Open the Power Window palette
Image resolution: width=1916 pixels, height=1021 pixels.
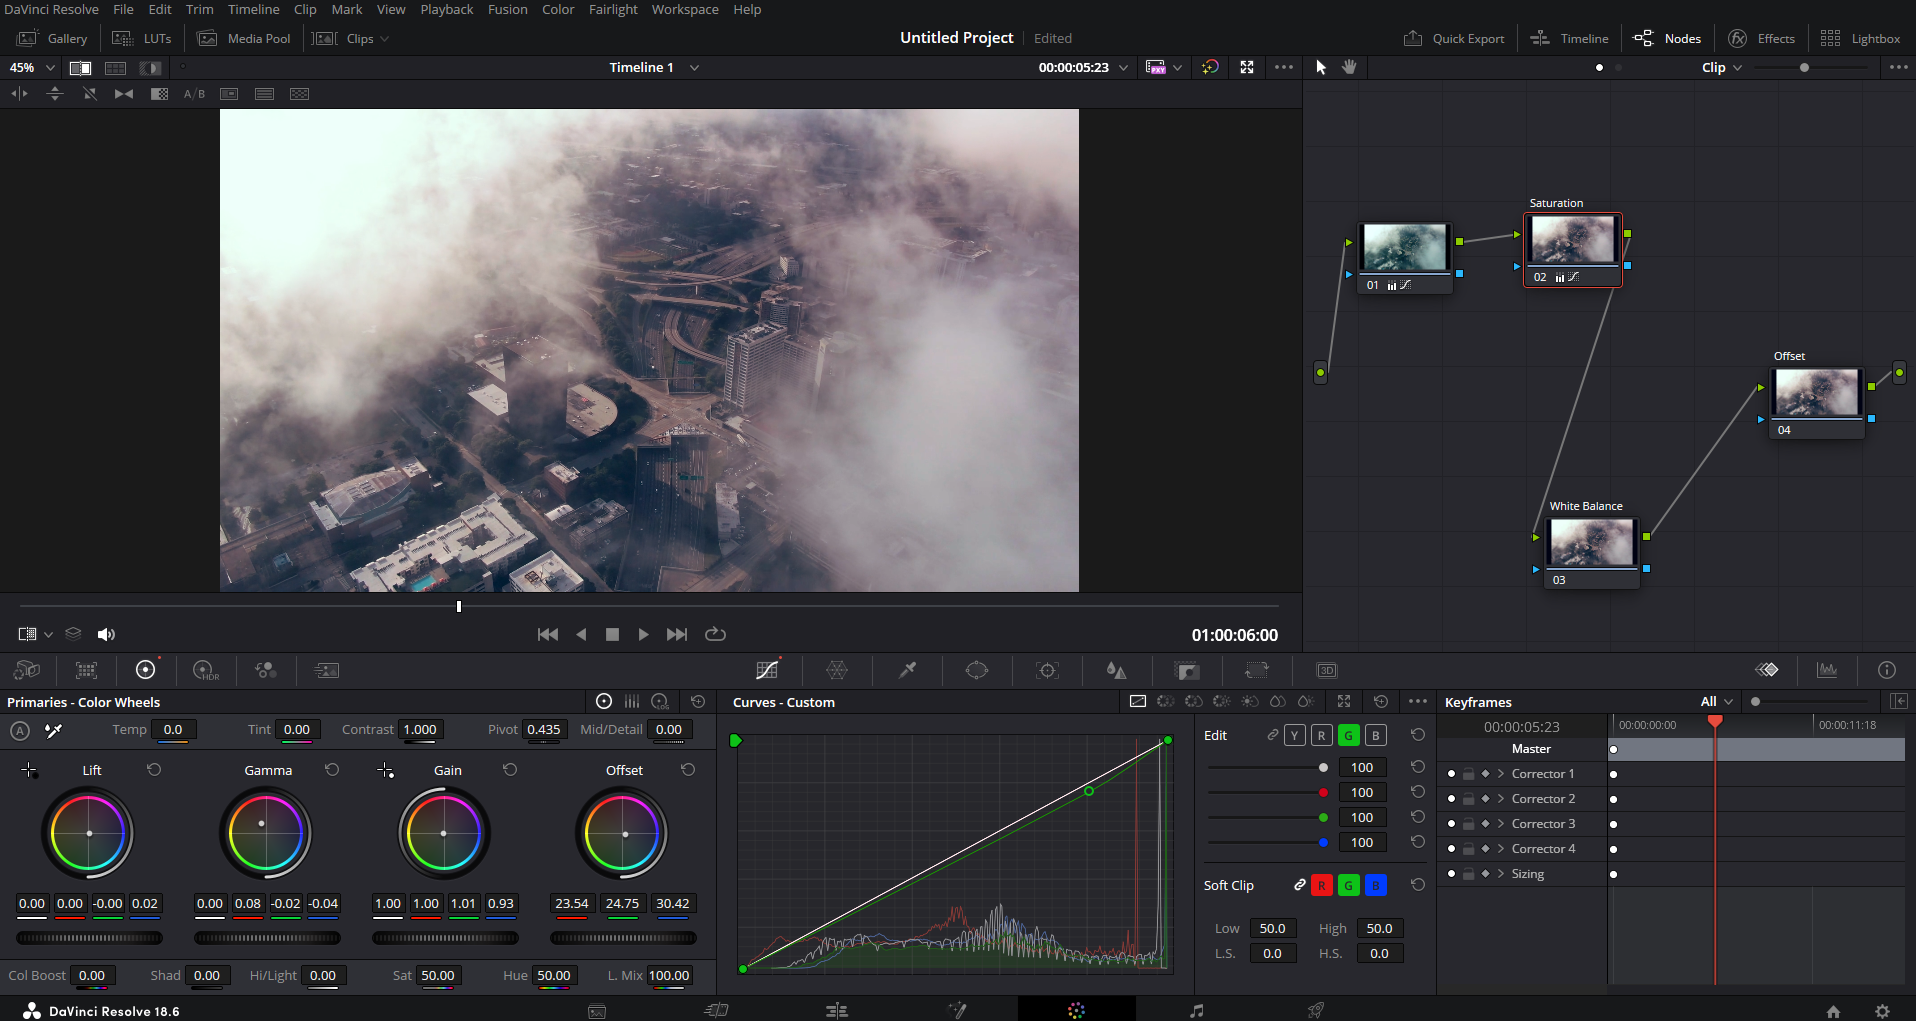[x=977, y=670]
